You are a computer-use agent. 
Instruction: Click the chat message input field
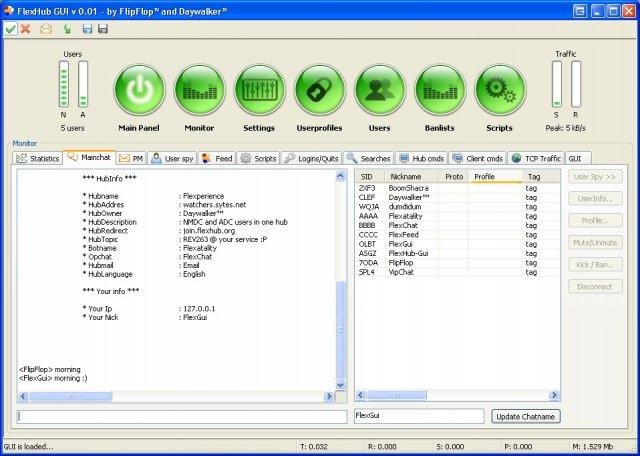point(182,416)
